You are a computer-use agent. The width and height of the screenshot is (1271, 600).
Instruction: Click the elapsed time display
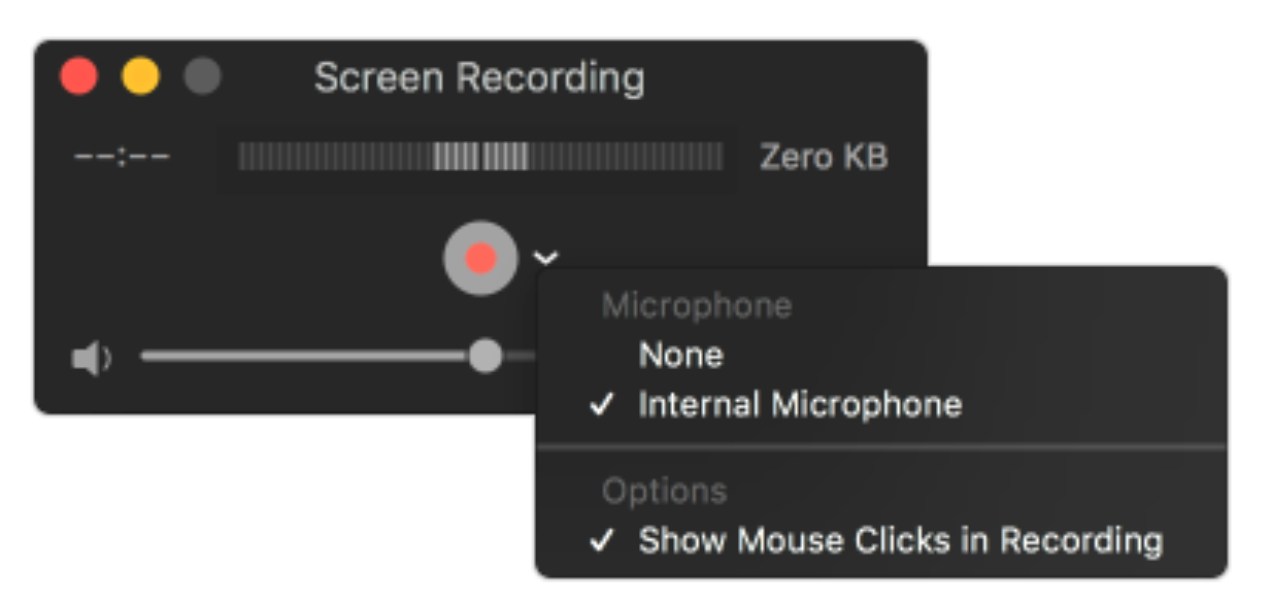click(121, 158)
